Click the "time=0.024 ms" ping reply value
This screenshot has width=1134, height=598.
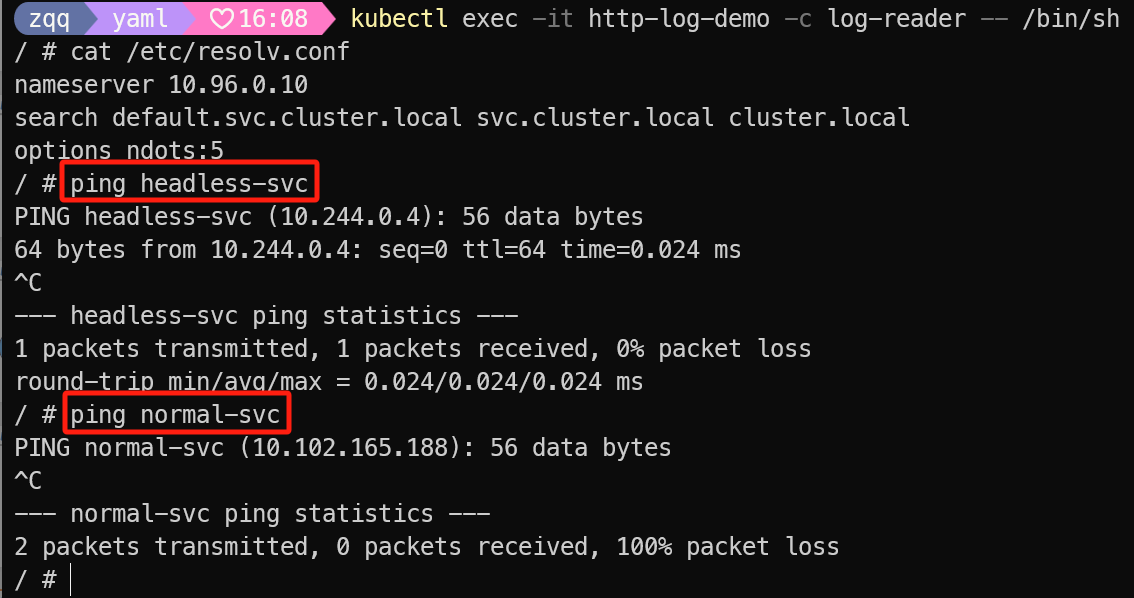(651, 250)
